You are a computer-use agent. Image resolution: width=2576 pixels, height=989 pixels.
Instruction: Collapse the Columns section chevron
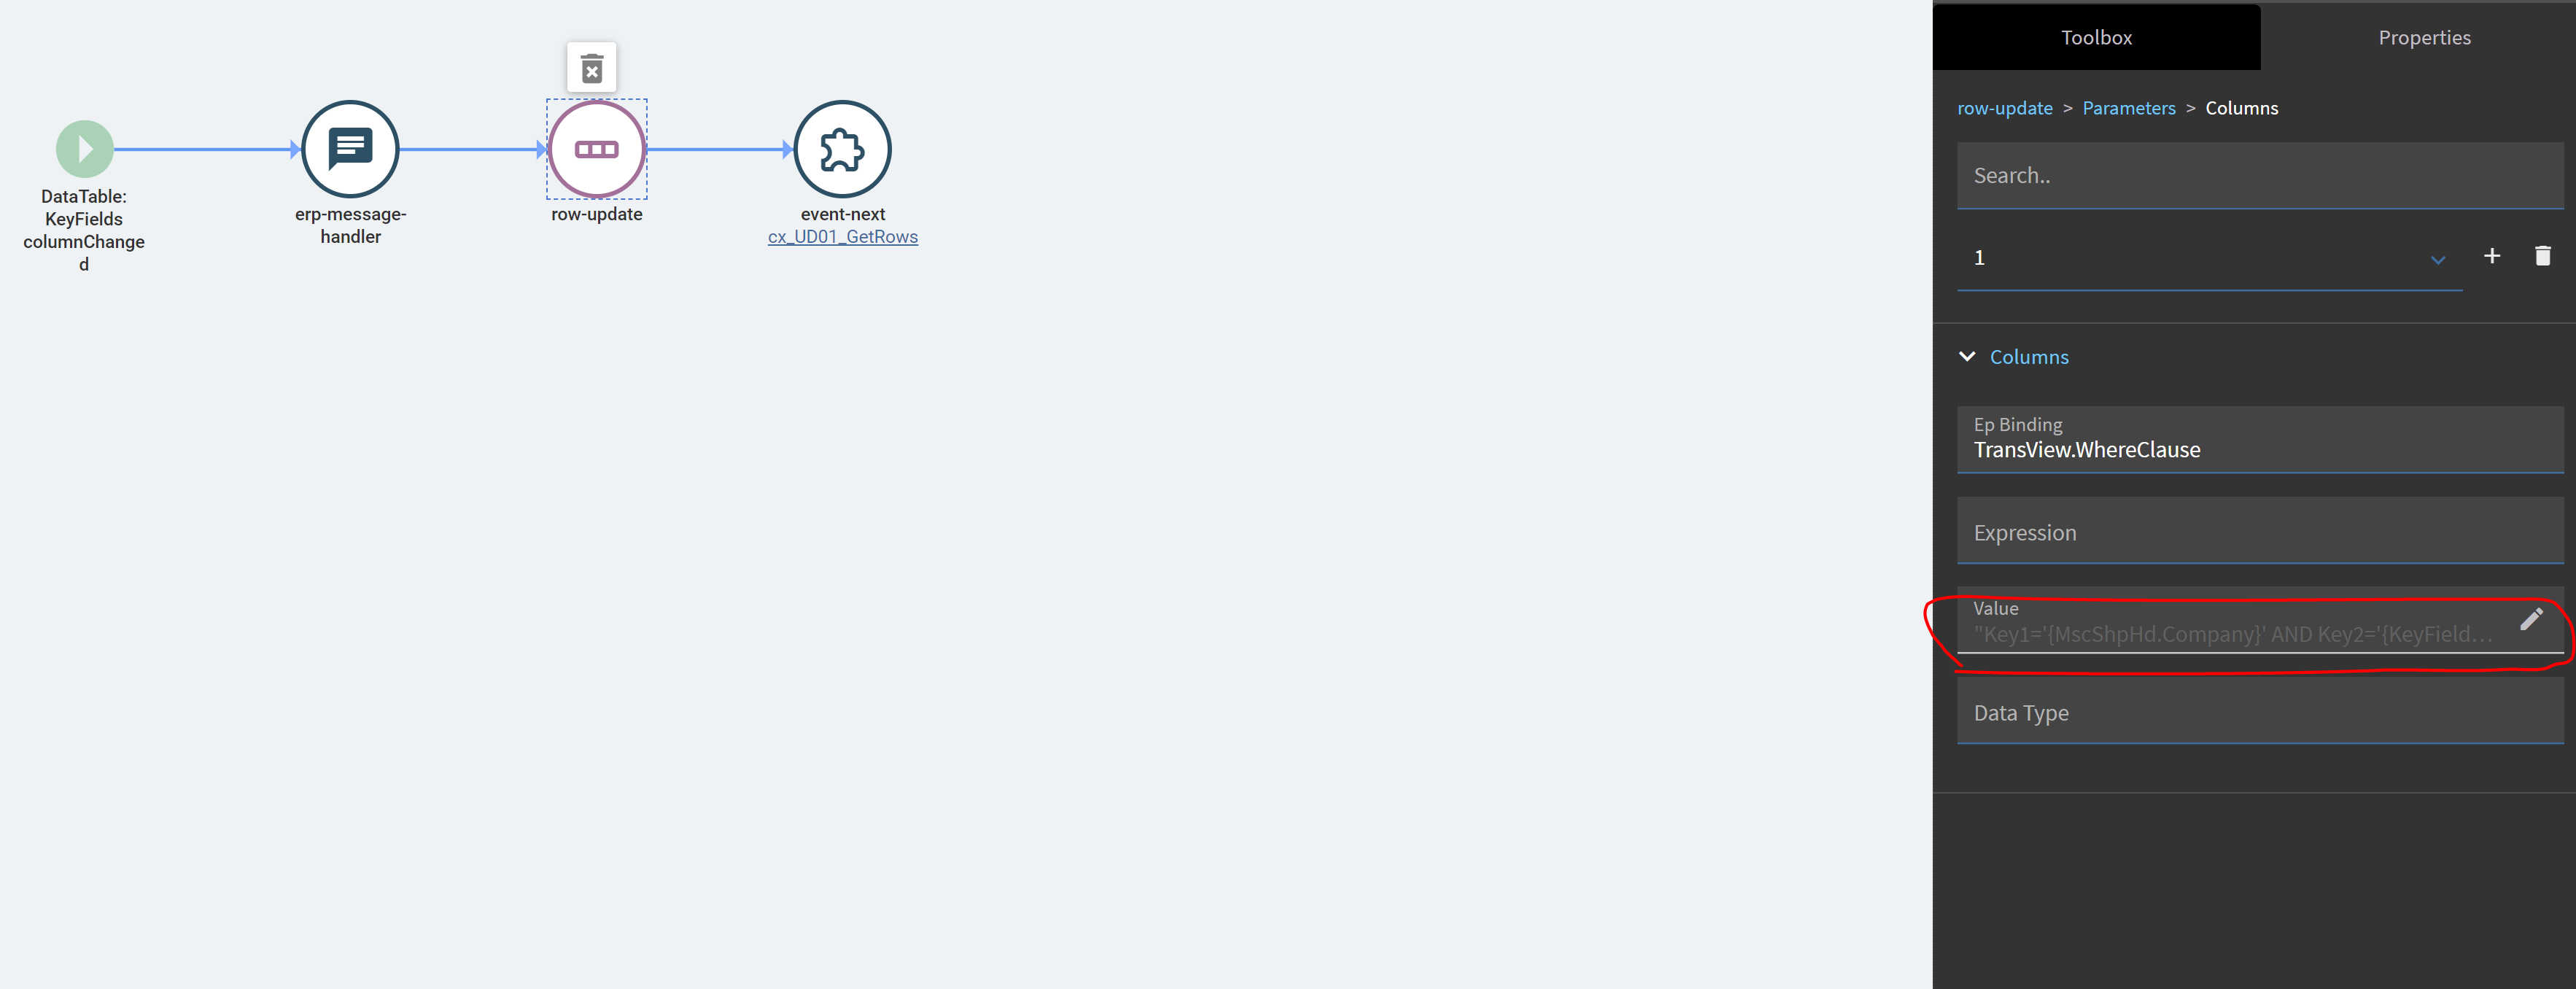(1967, 357)
